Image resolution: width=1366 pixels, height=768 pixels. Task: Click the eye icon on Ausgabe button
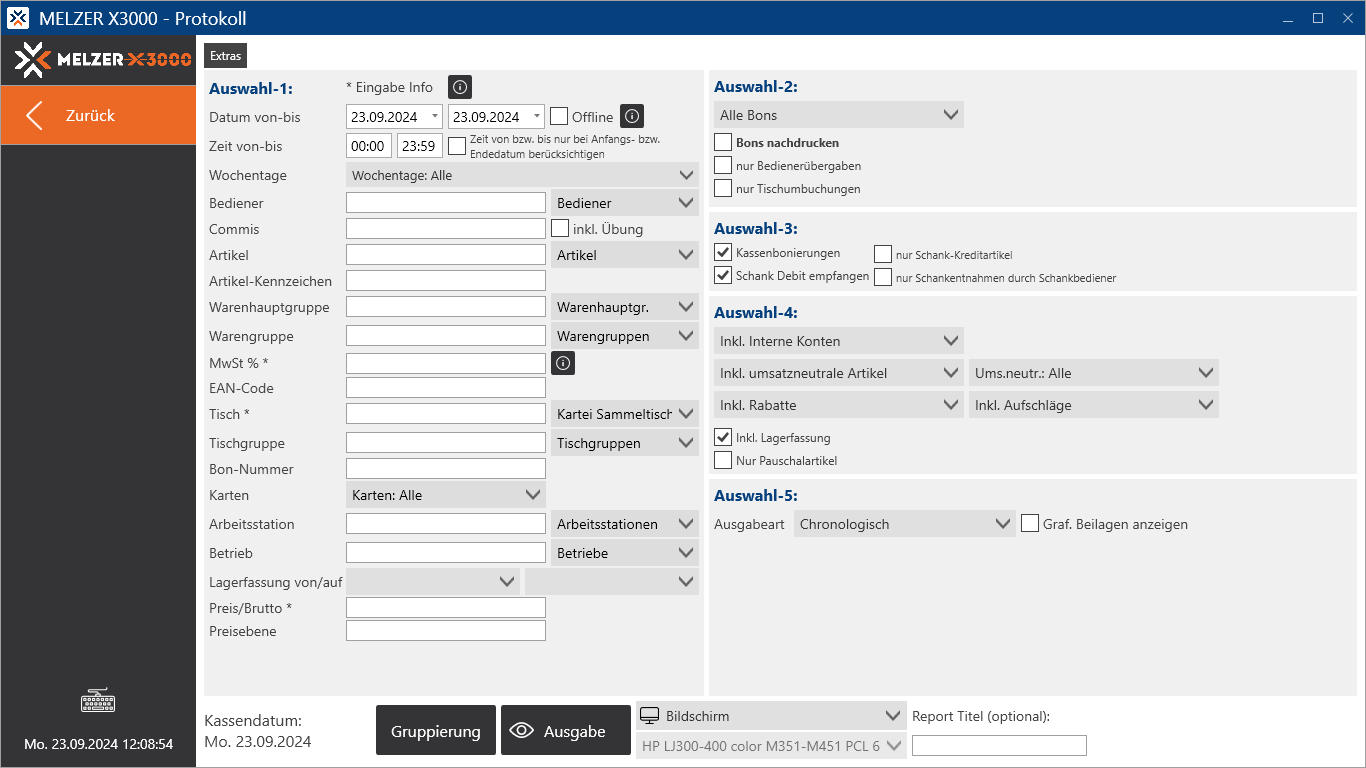click(x=521, y=731)
